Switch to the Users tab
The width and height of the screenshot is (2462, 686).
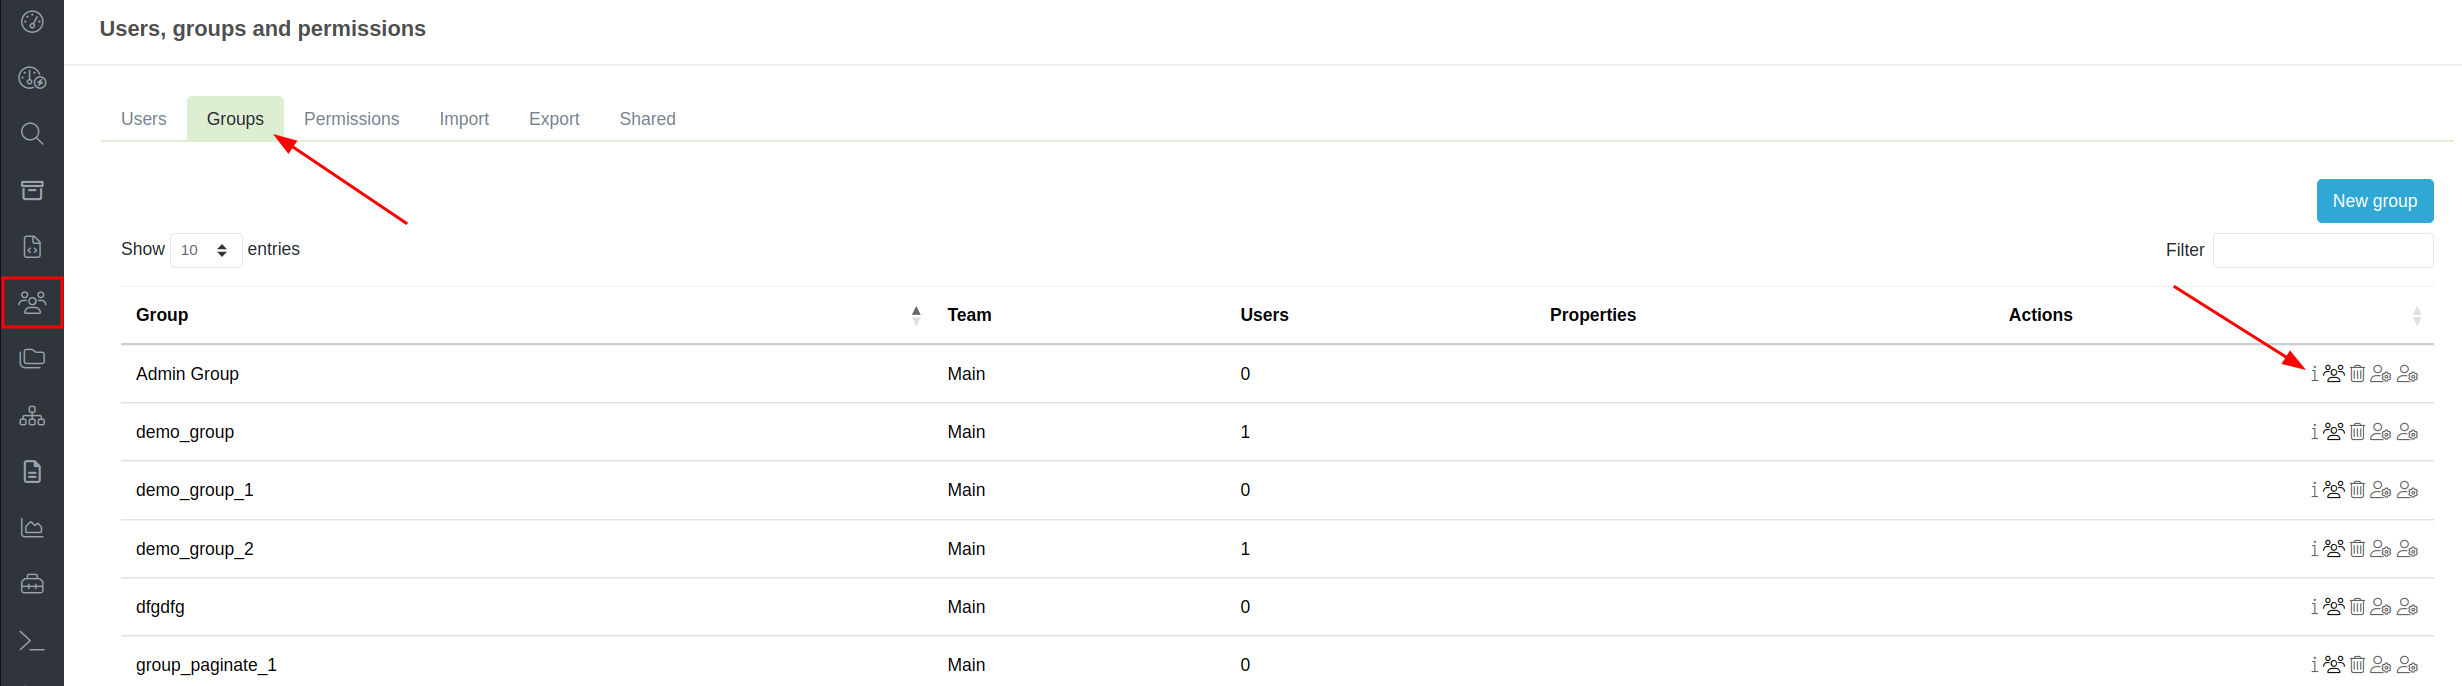pos(144,119)
